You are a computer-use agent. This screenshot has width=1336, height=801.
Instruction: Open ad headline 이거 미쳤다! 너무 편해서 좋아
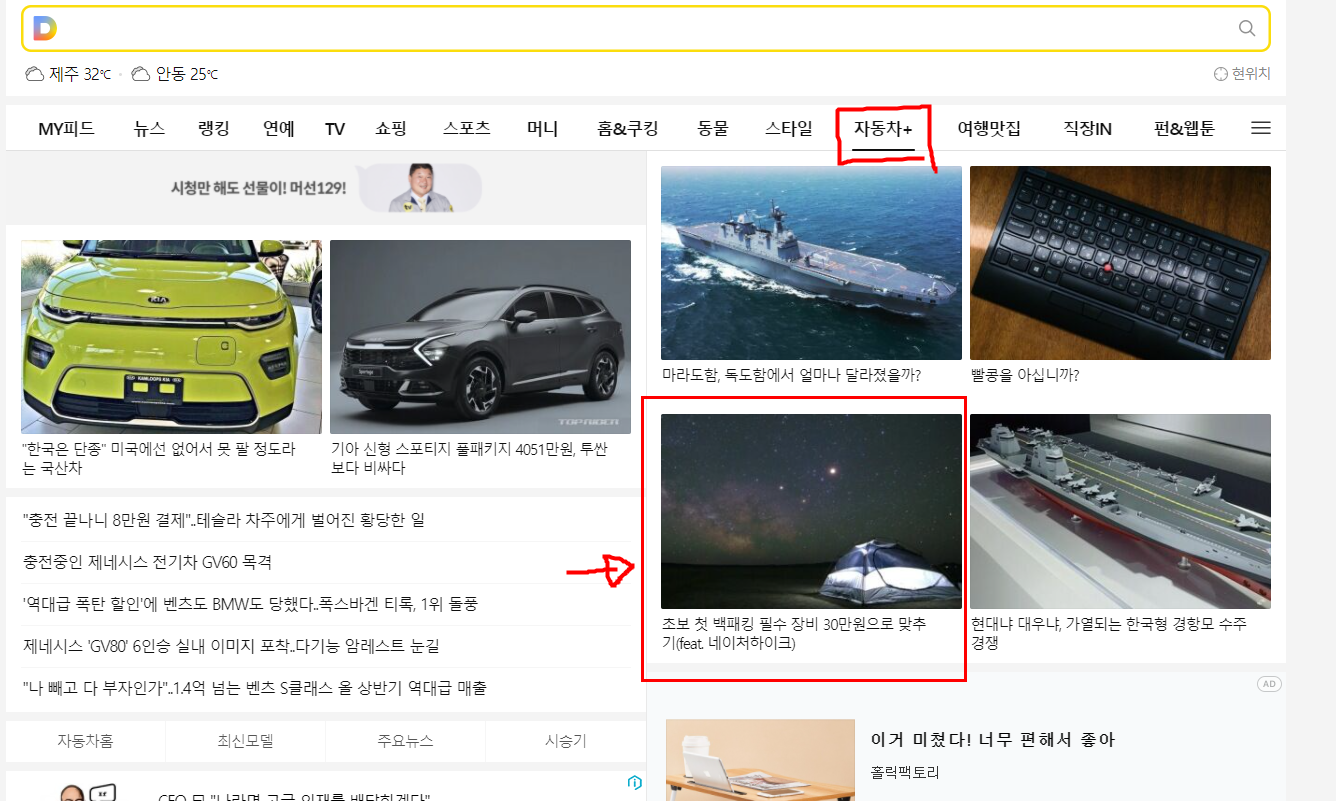pyautogui.click(x=993, y=740)
